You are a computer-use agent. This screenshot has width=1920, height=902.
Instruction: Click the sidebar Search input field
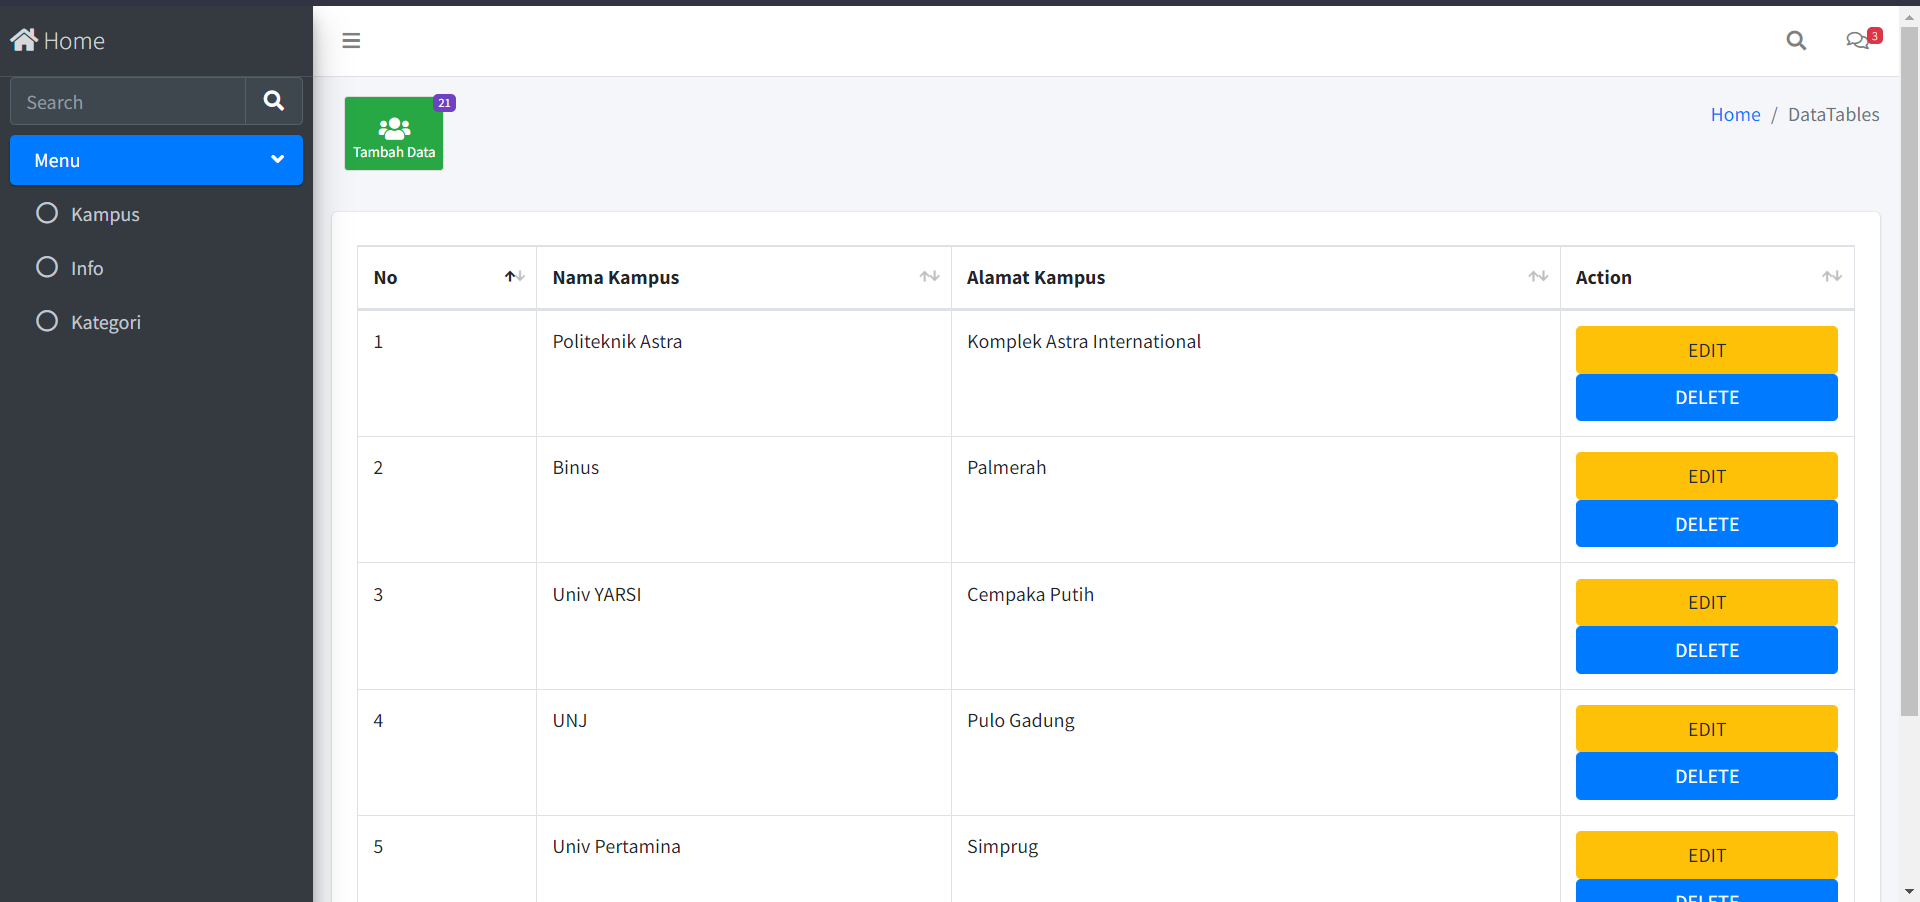click(x=128, y=102)
